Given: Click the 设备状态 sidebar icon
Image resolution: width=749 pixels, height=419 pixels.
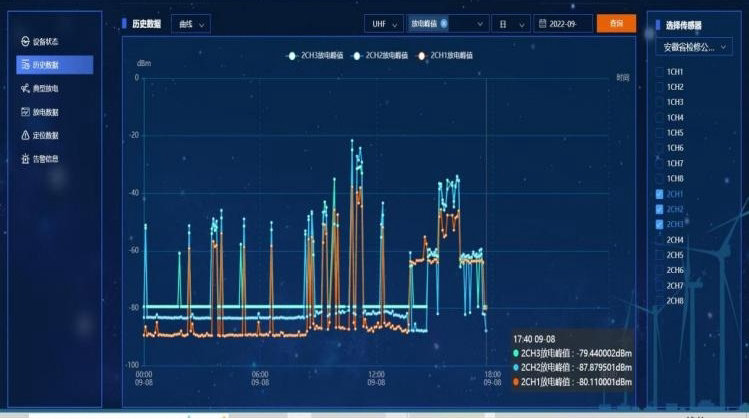Looking at the screenshot, I should pyautogui.click(x=25, y=42).
